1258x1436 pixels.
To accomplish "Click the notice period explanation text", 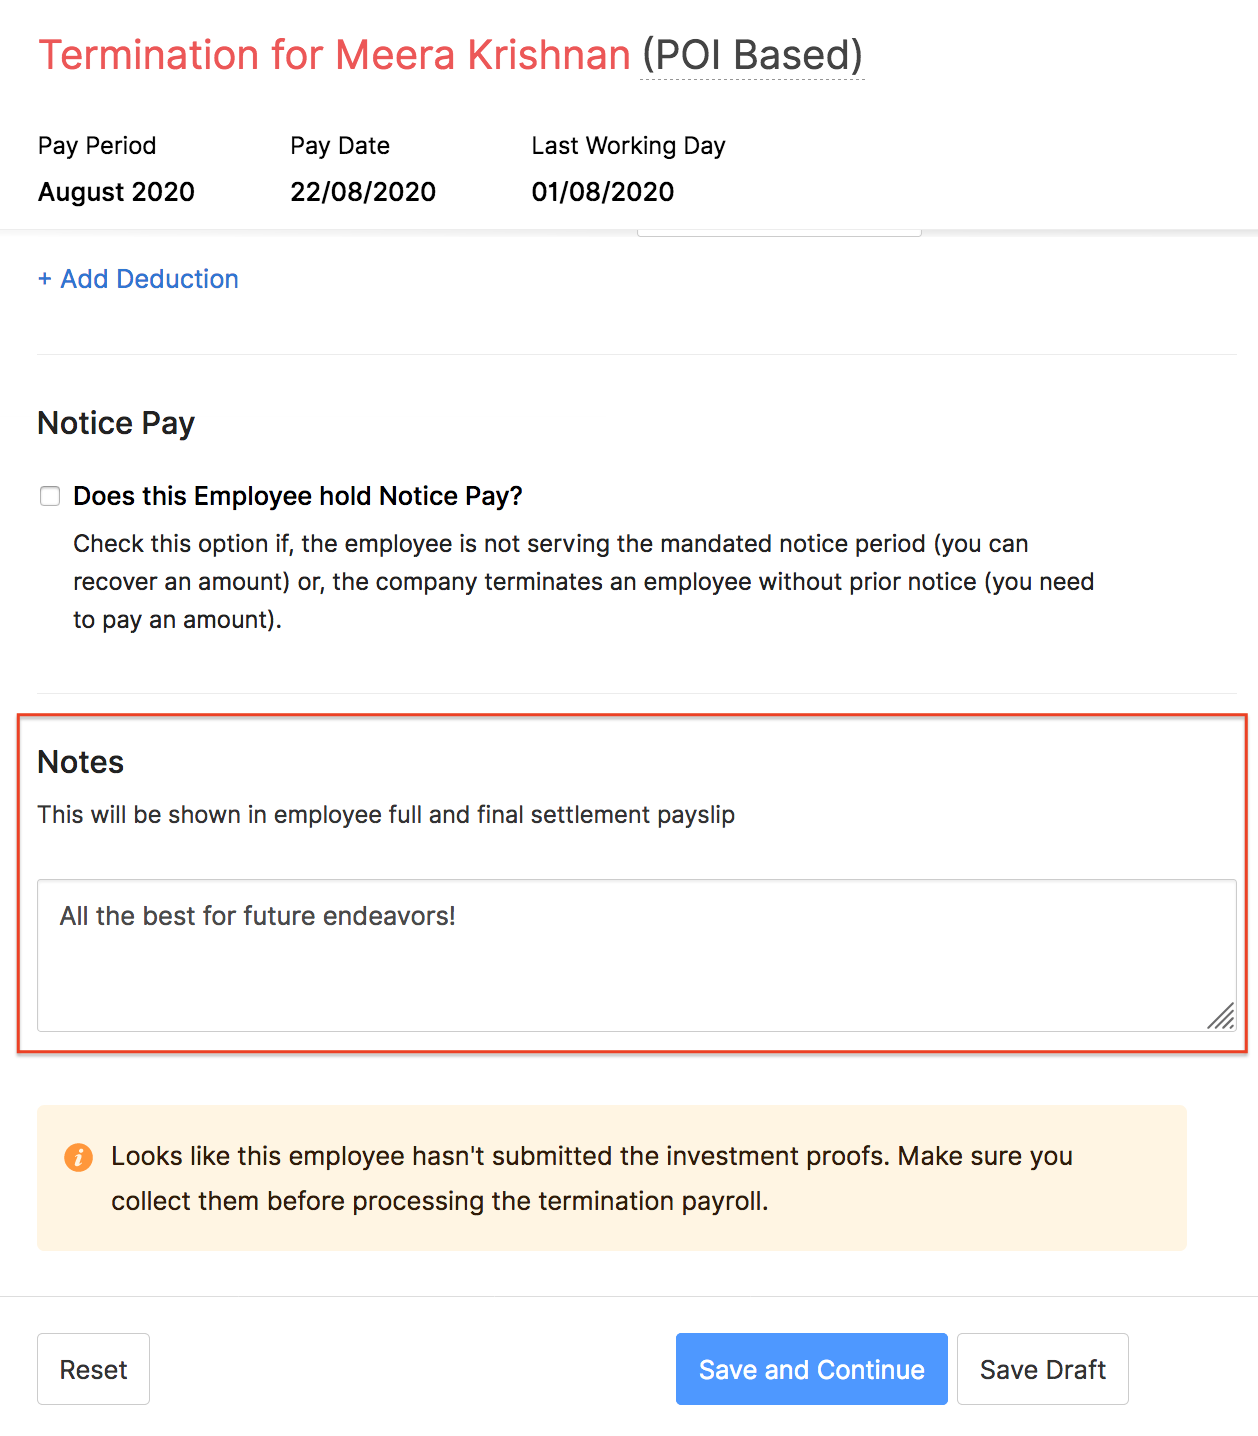I will [583, 581].
